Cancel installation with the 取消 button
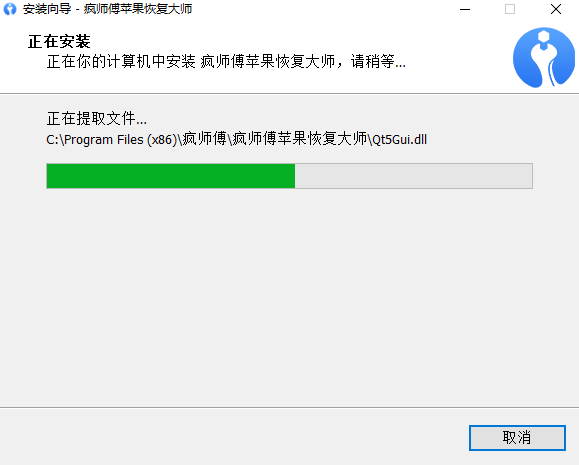Screen dimensions: 579x465 517,438
